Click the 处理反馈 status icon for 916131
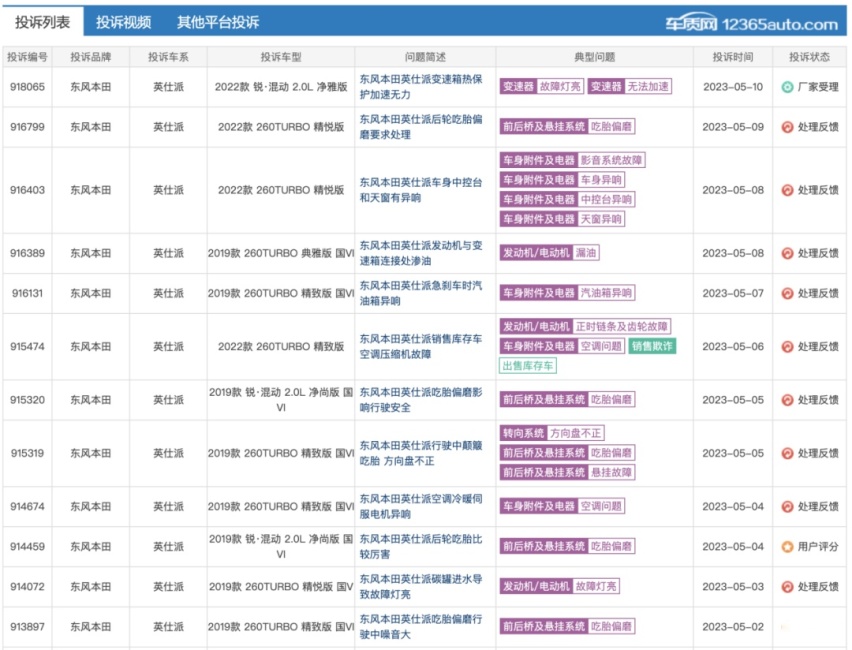This screenshot has width=852, height=650. pos(787,293)
